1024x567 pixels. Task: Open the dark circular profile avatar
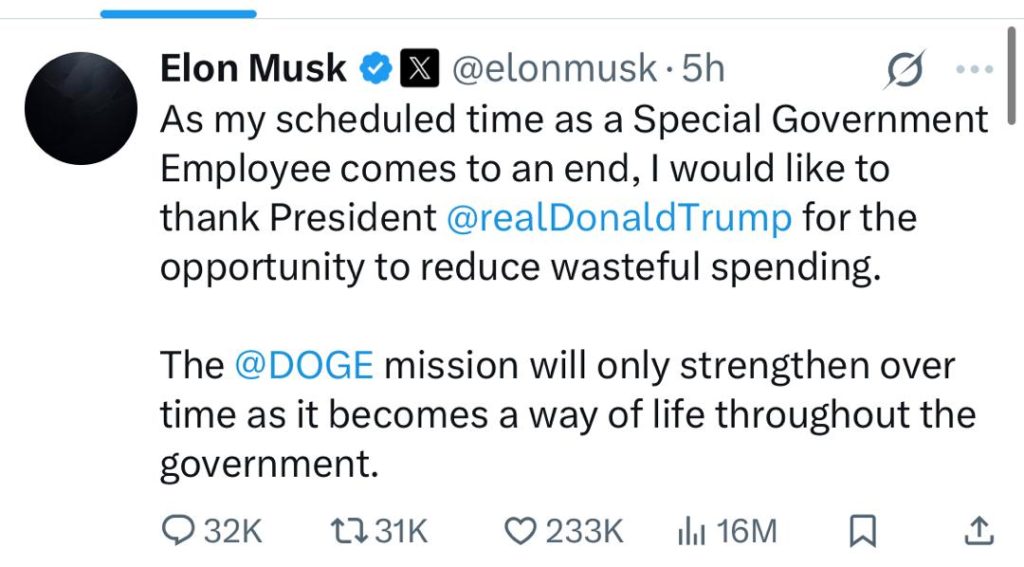[81, 110]
